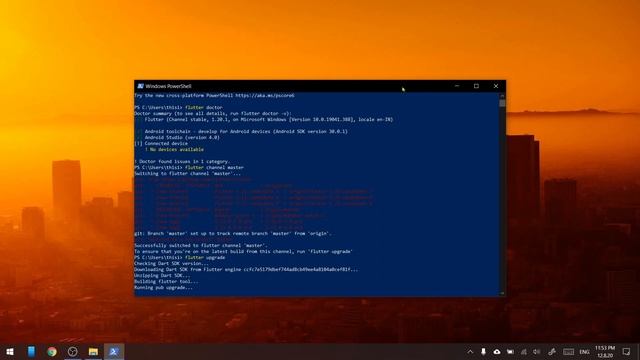Click the 'Windows PowerShell' title text
The width and height of the screenshot is (640, 360).
(x=168, y=86)
